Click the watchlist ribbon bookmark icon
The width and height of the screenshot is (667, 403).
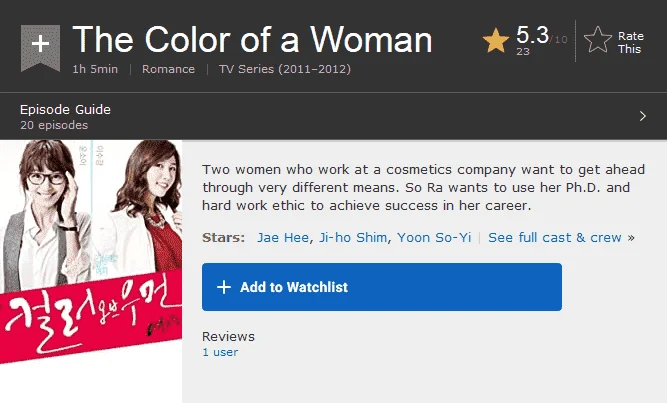(x=40, y=48)
